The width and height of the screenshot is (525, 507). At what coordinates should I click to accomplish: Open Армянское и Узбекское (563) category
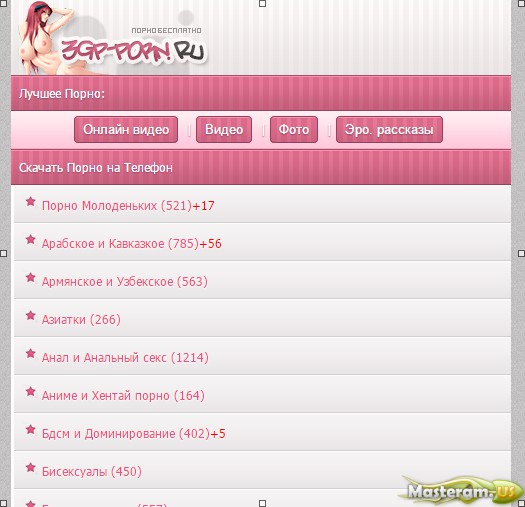125,282
